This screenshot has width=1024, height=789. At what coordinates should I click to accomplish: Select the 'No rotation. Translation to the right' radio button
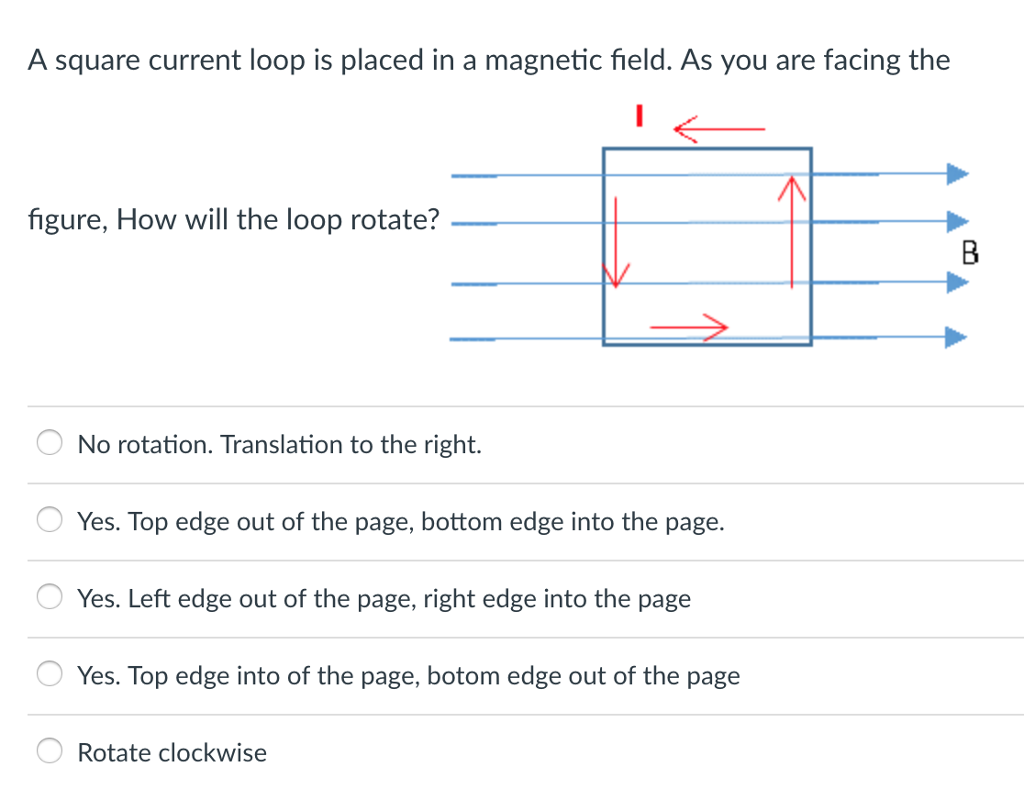tap(48, 441)
